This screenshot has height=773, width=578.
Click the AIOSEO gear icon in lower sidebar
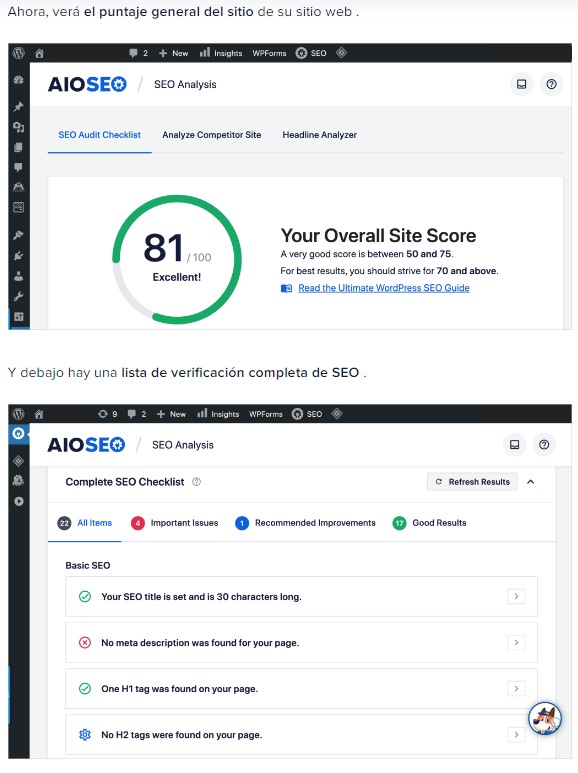click(x=18, y=434)
